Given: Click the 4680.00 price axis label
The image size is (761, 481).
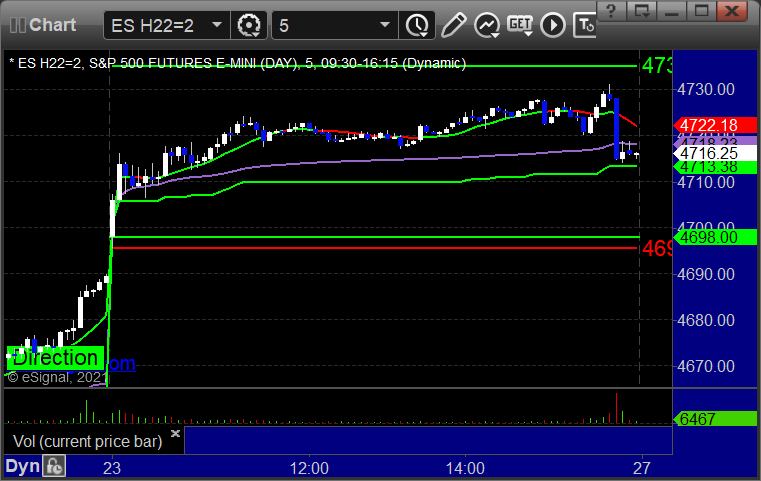Looking at the screenshot, I should 706,320.
